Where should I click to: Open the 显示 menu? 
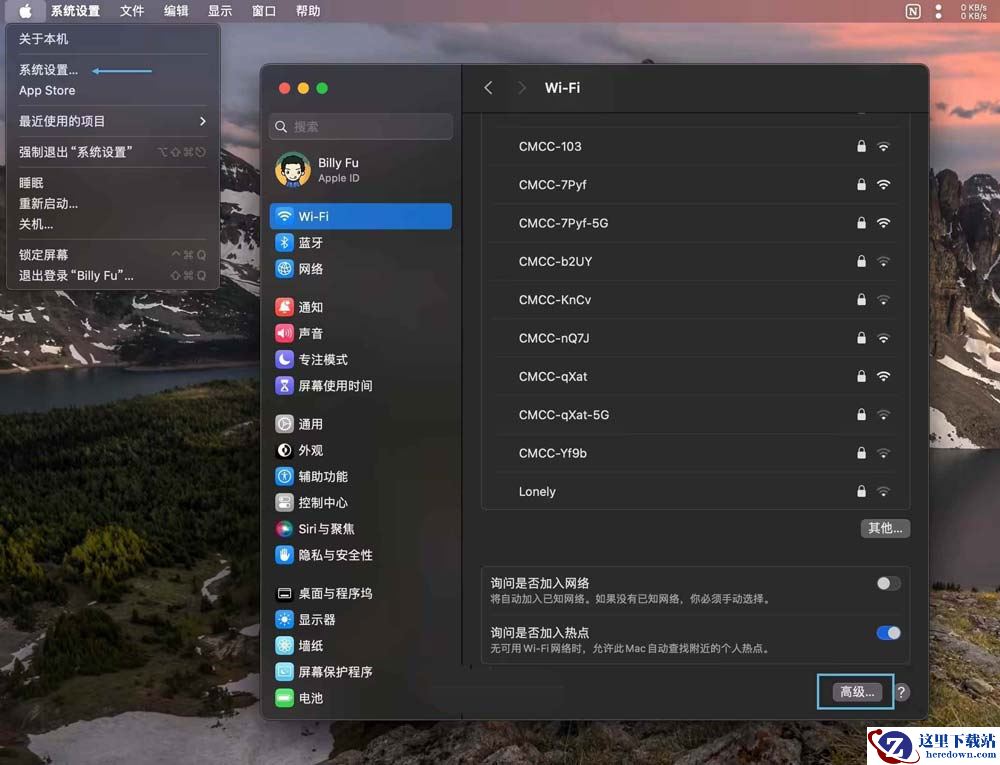(x=220, y=11)
